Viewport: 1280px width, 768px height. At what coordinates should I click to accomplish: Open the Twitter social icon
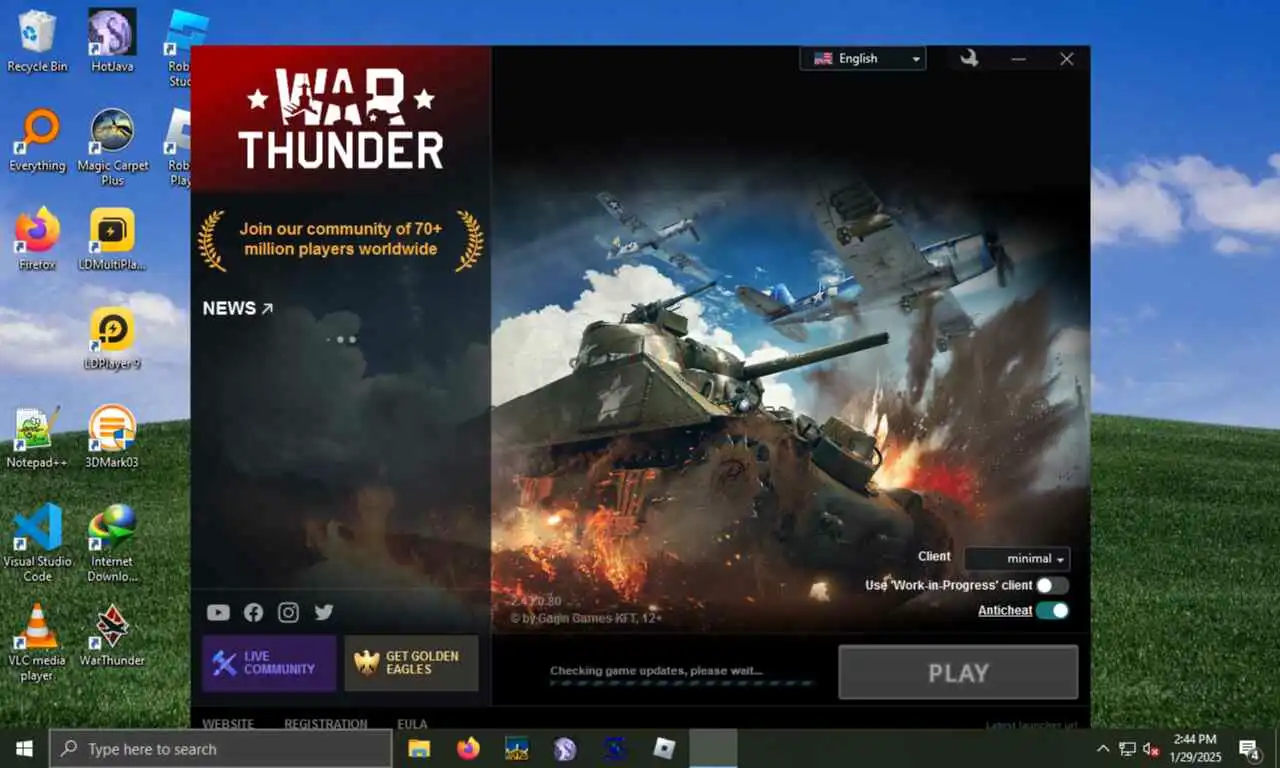[x=324, y=612]
